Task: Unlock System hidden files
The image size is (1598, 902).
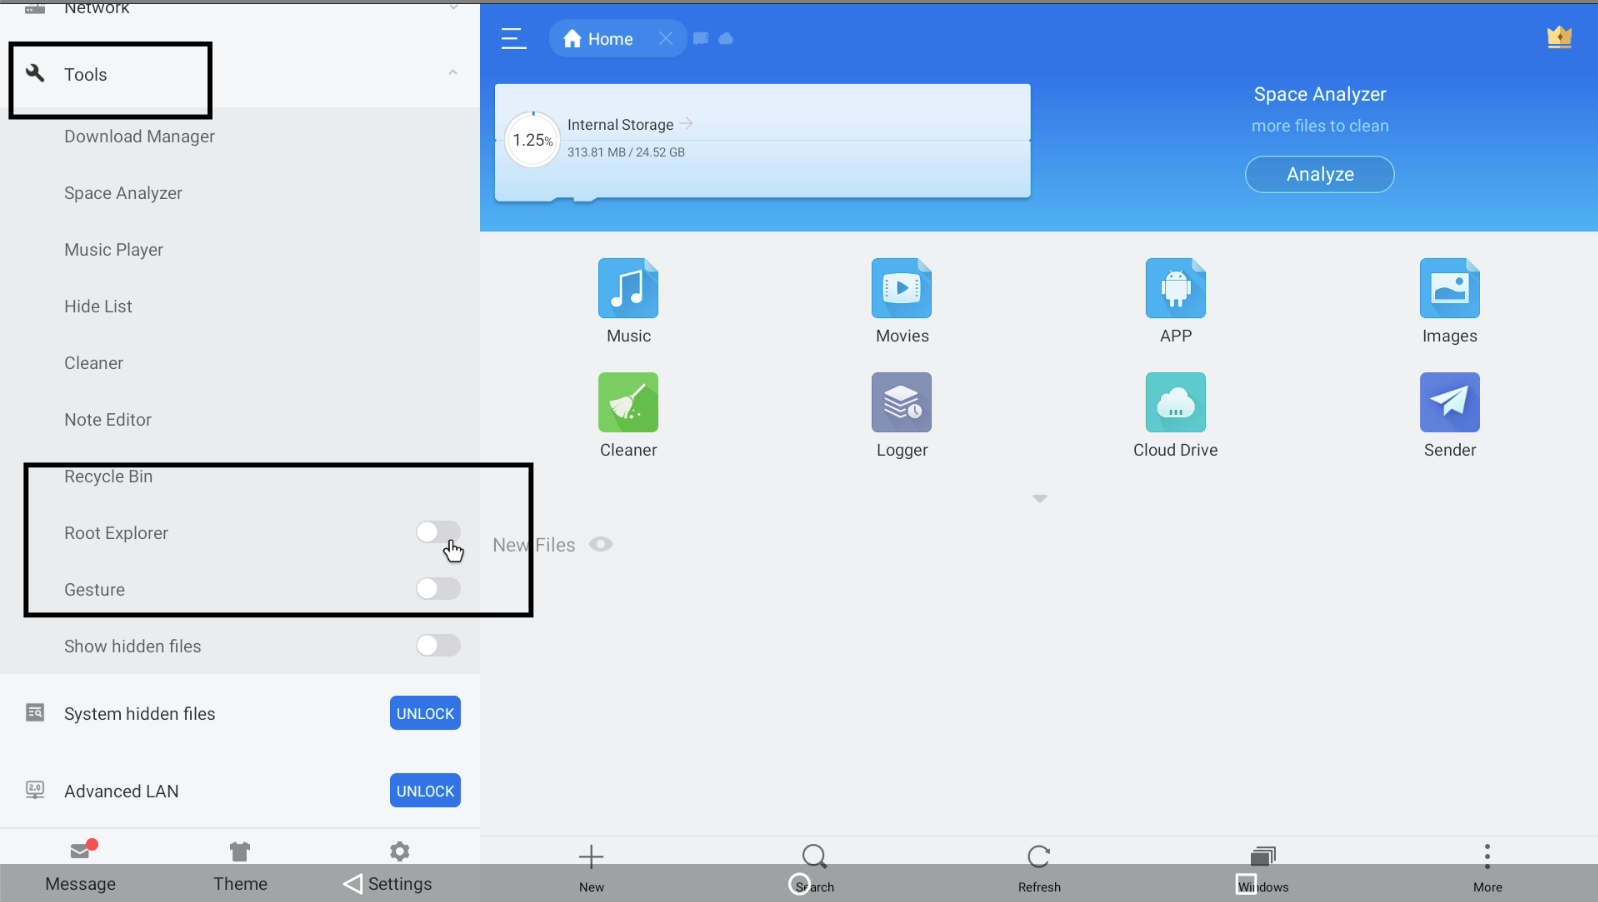Action: tap(425, 713)
